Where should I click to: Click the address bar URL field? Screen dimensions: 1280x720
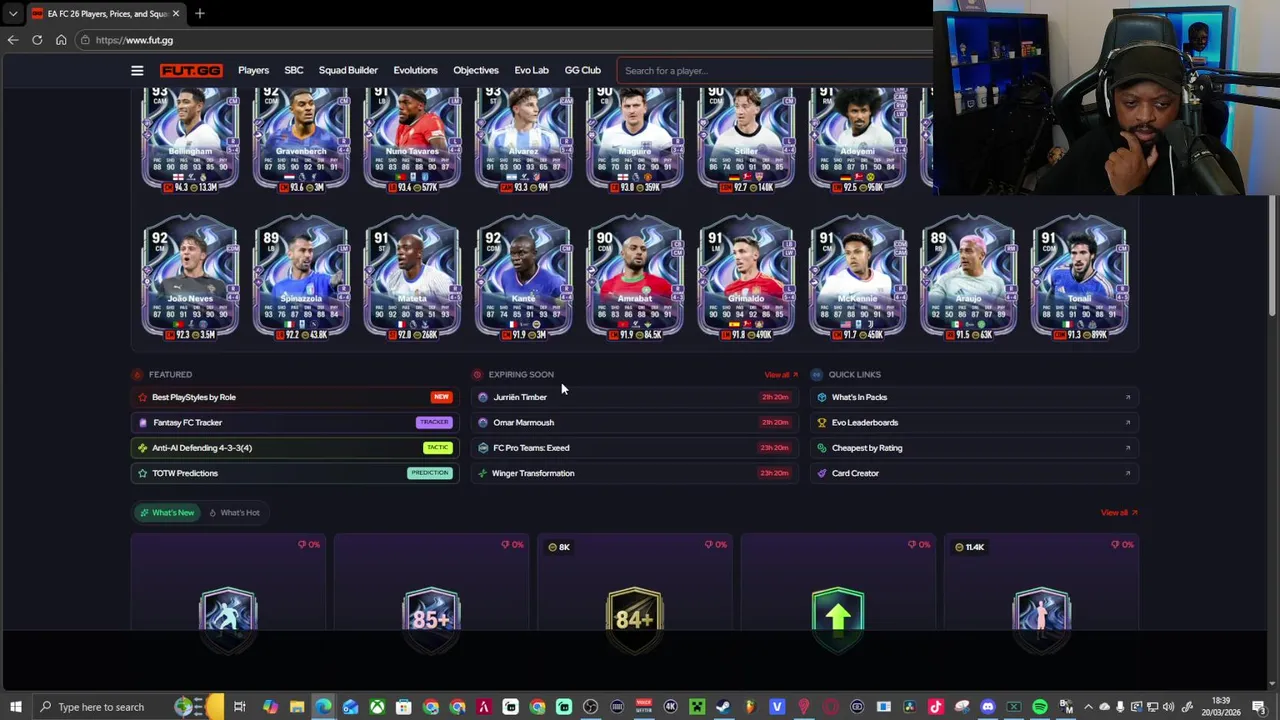coord(500,40)
